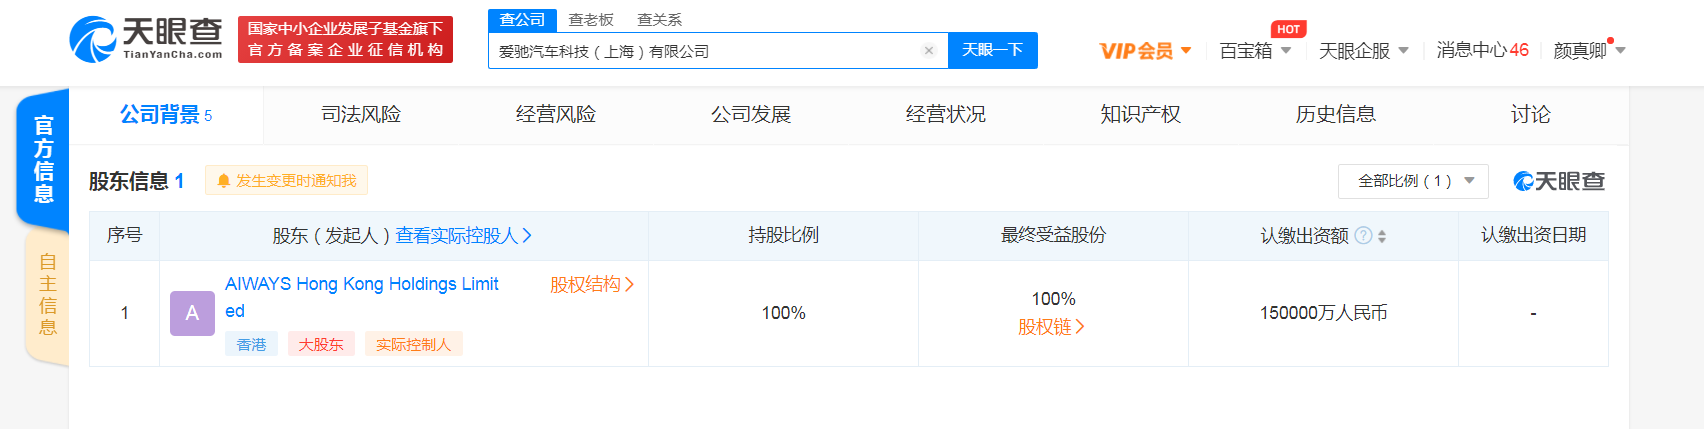Click the TianYanCha logo
Image resolution: width=1704 pixels, height=429 pixels.
coord(146,39)
